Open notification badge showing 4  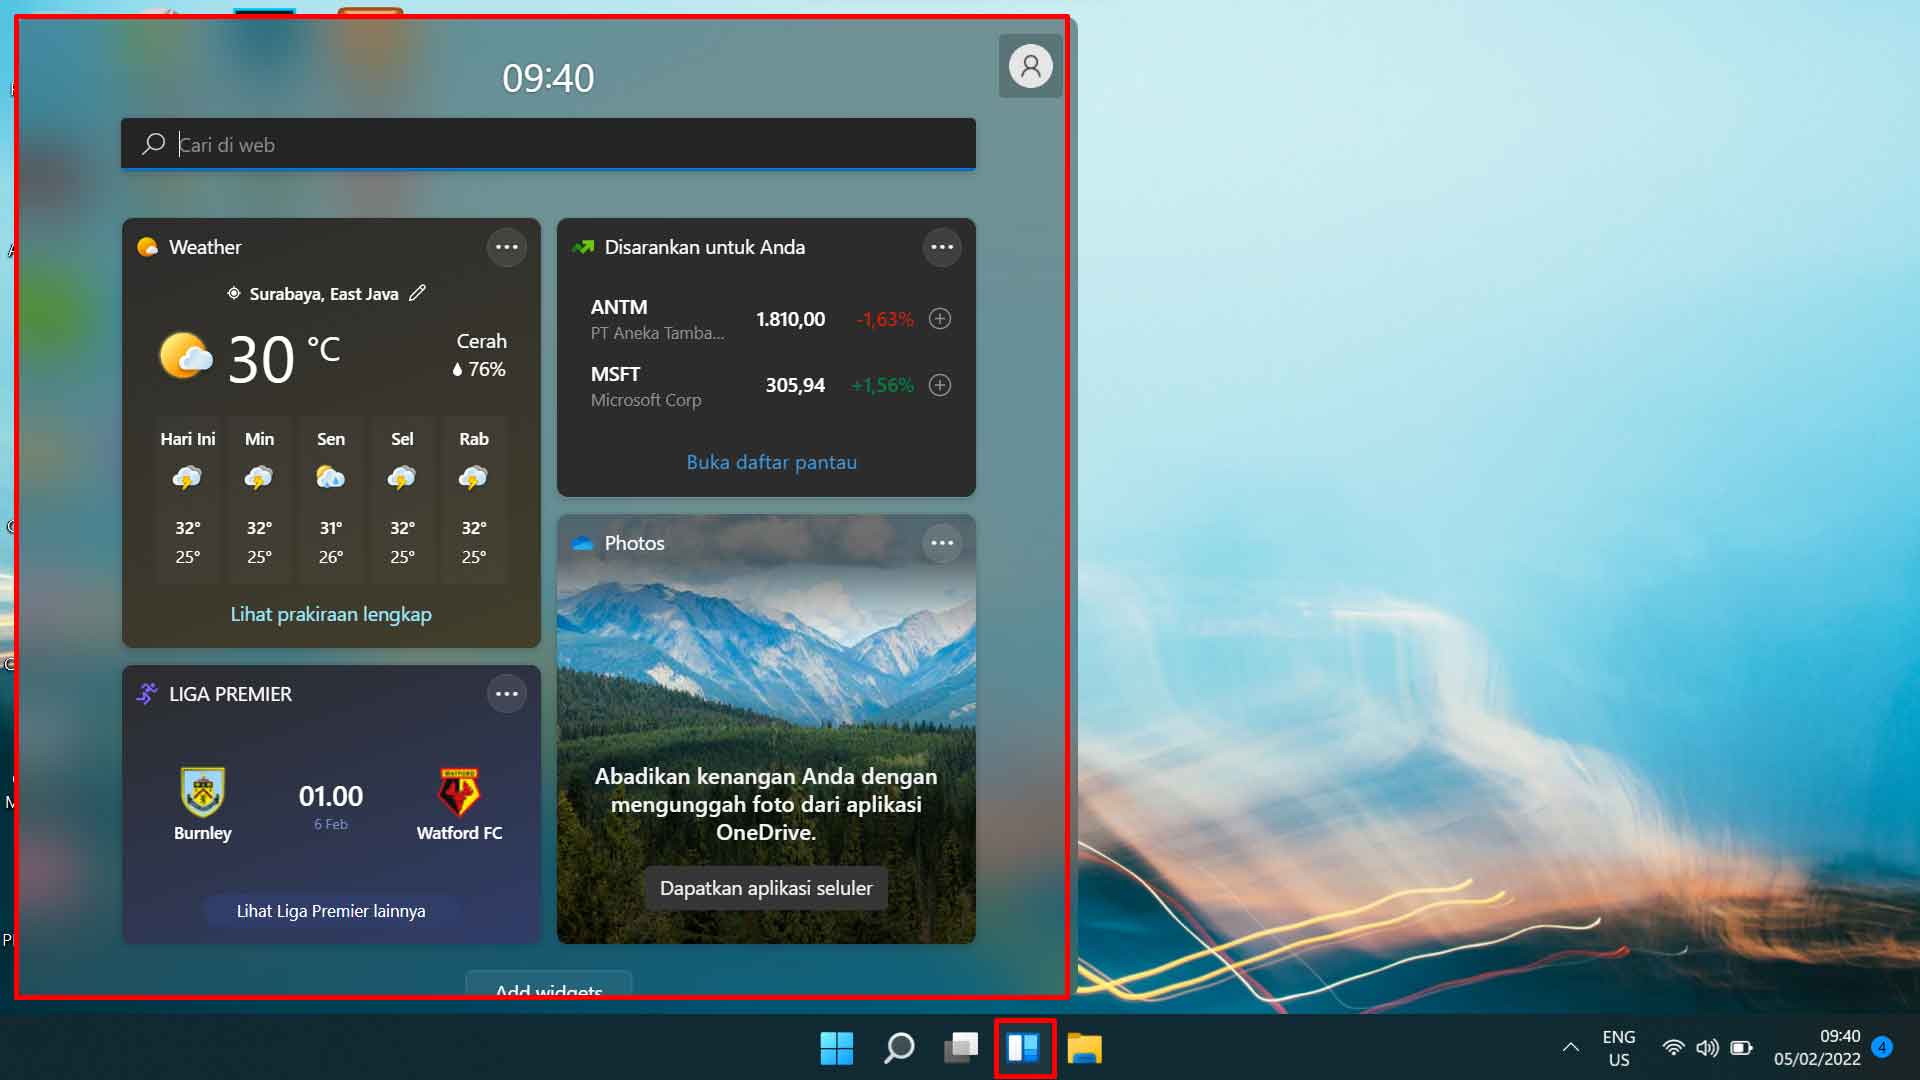pos(1882,1047)
